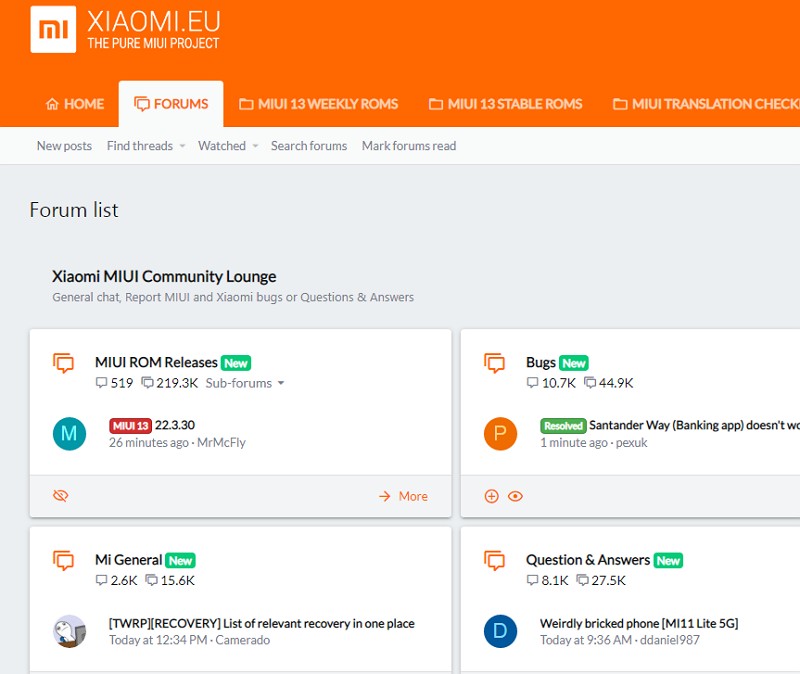Click 'Today at 12:34 PM' timestamp
The height and width of the screenshot is (674, 800).
click(x=158, y=640)
